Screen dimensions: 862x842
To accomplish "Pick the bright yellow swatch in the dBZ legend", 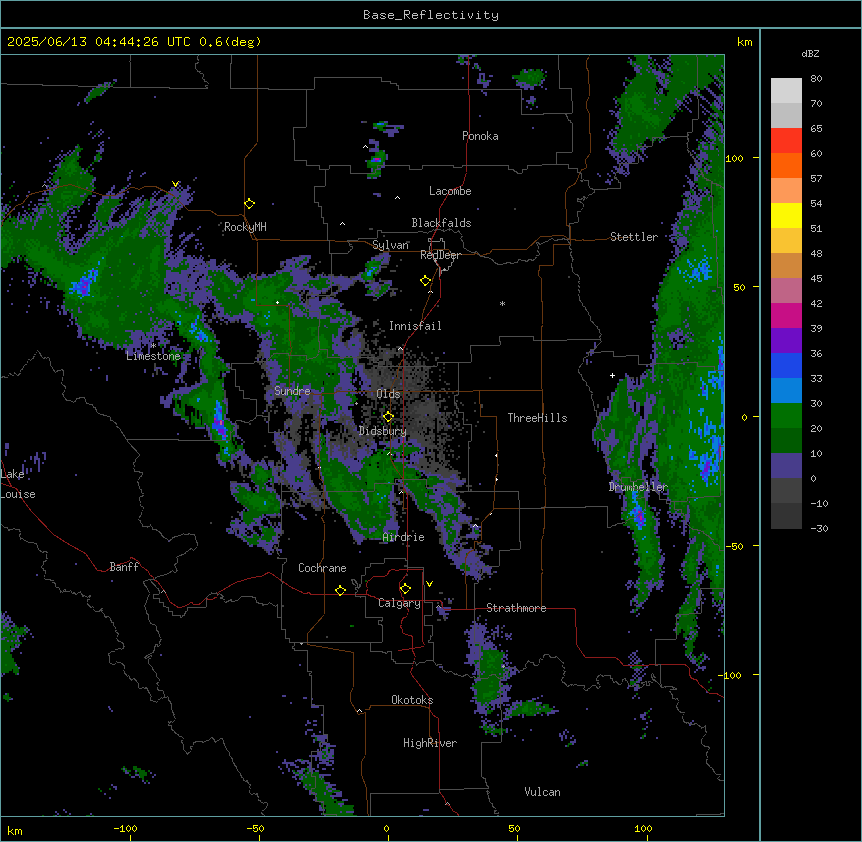I will click(x=786, y=215).
